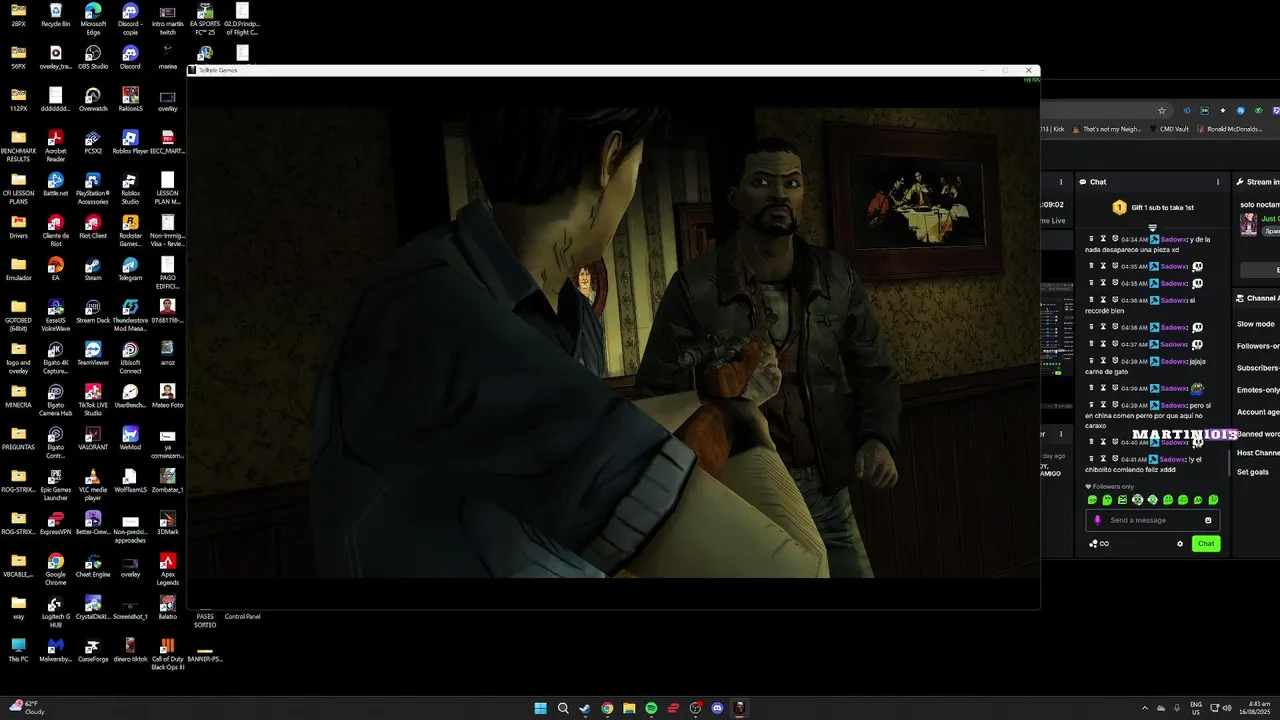Open chat settings gear icon
1280x720 pixels.
[x=1180, y=544]
